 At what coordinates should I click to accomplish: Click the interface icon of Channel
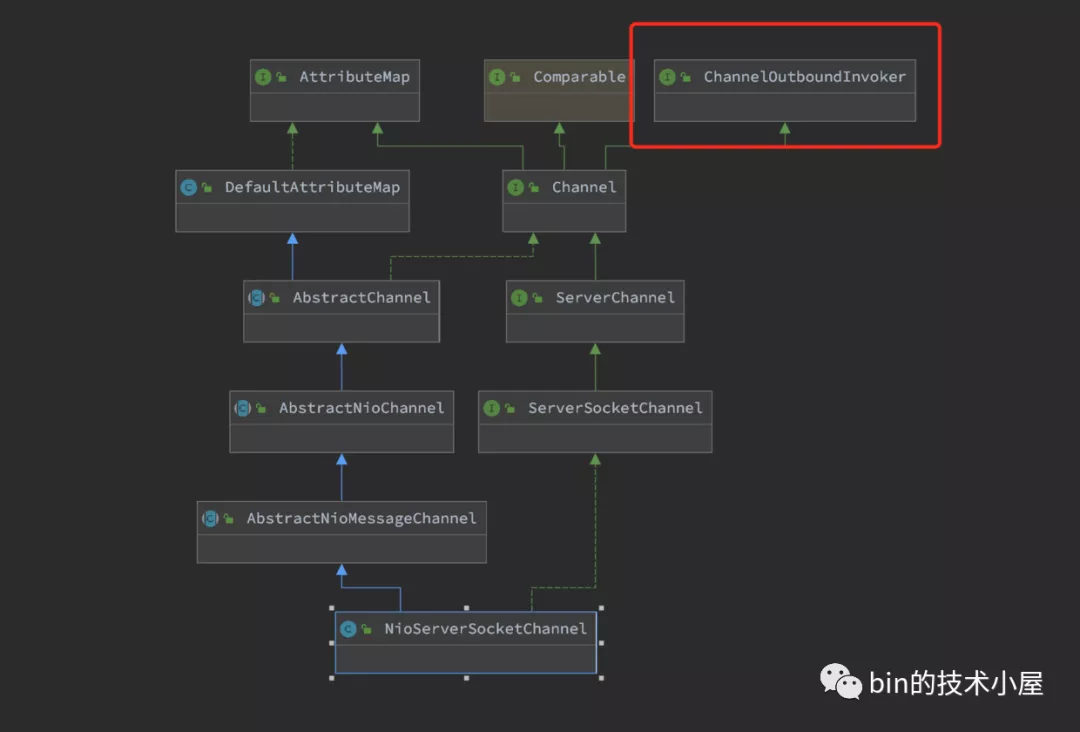tap(515, 187)
